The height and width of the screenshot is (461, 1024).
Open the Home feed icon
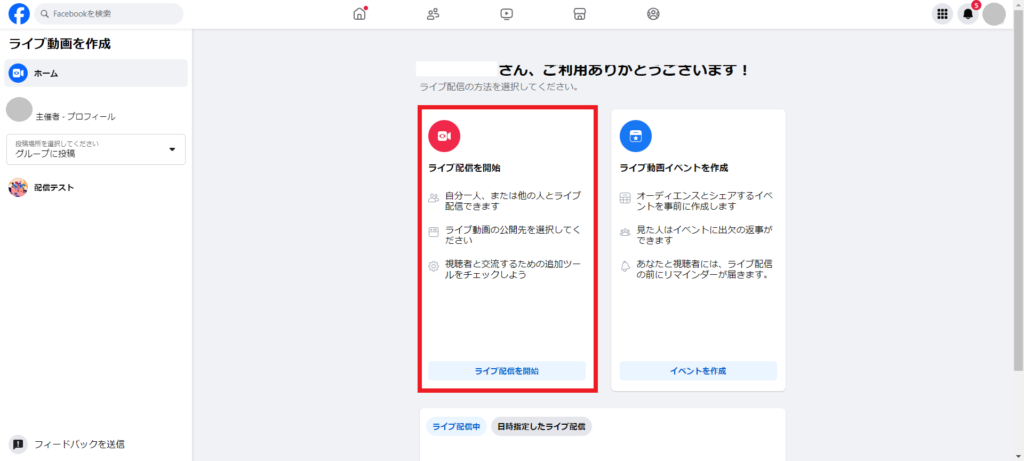tap(360, 14)
